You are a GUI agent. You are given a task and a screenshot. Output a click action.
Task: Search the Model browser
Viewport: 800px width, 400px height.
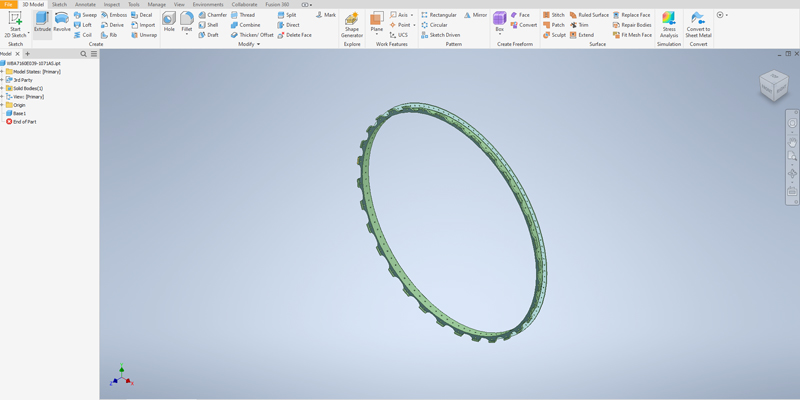point(84,54)
